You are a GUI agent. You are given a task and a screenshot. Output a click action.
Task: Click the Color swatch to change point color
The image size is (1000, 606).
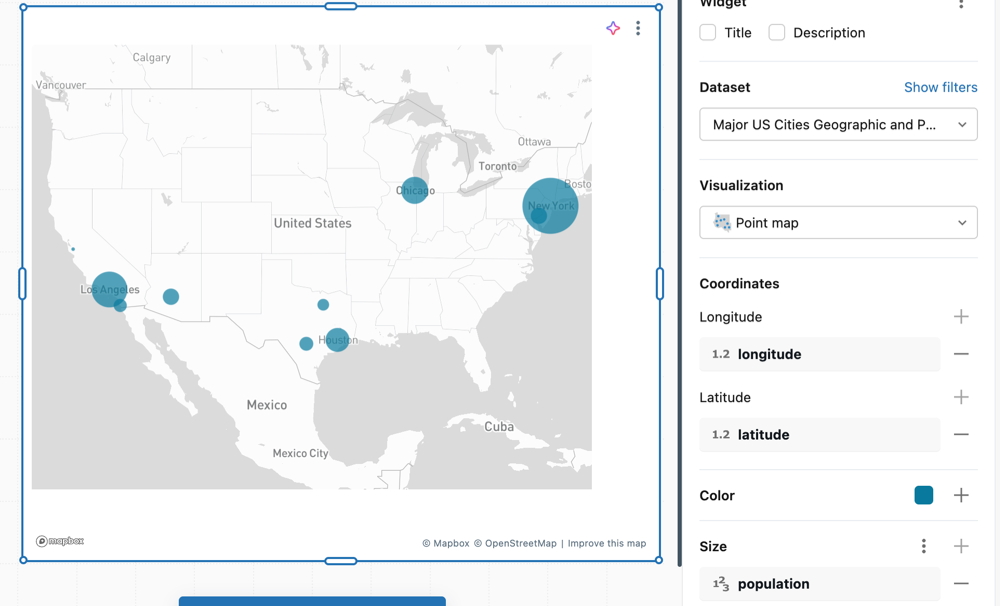[924, 495]
